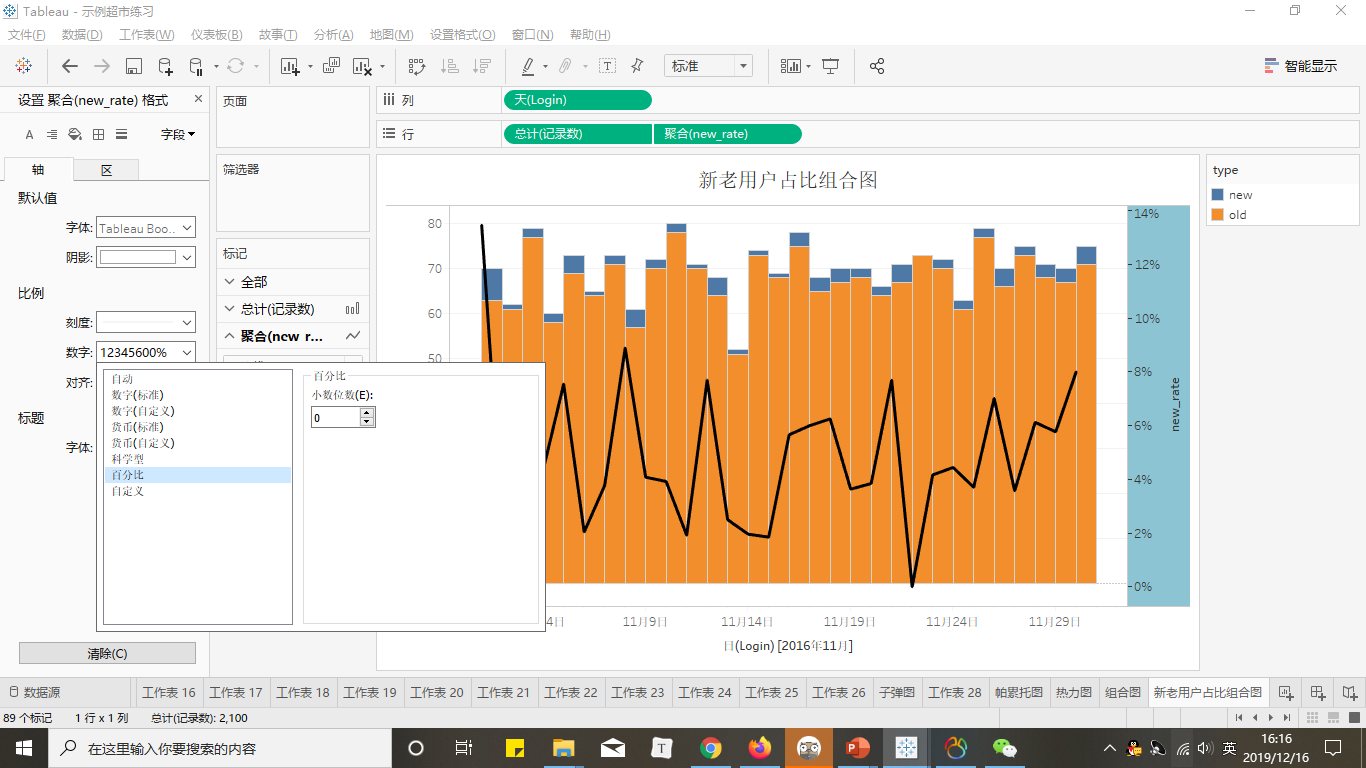Click the new worksheet toolbar icon

click(290, 66)
